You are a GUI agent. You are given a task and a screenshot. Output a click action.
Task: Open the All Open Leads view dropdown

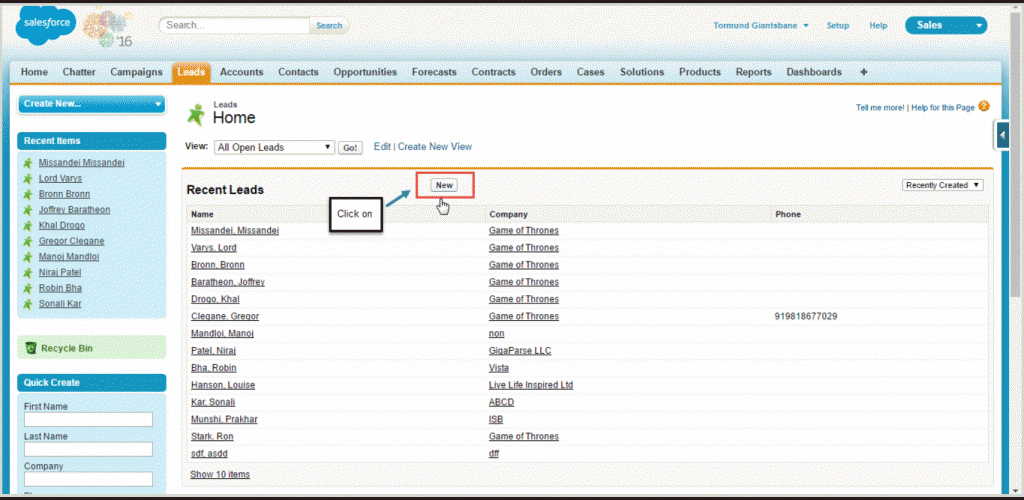[274, 148]
